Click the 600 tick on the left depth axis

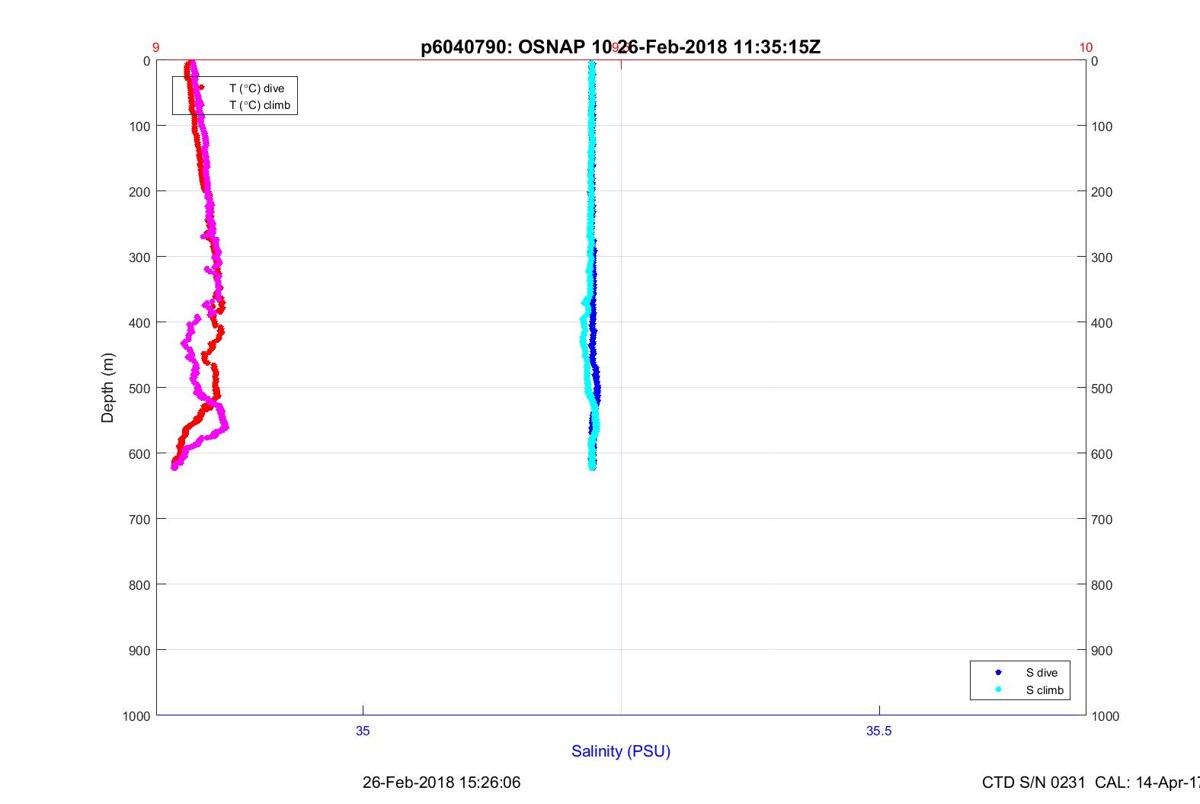tap(140, 453)
